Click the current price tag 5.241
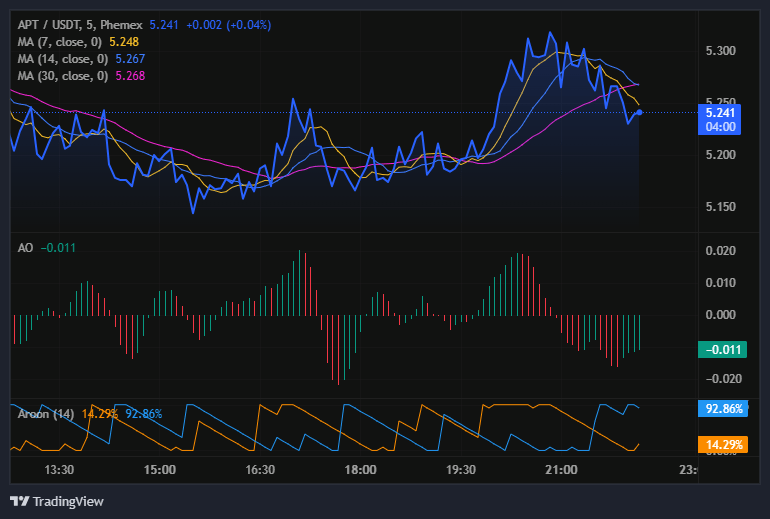 (x=720, y=113)
